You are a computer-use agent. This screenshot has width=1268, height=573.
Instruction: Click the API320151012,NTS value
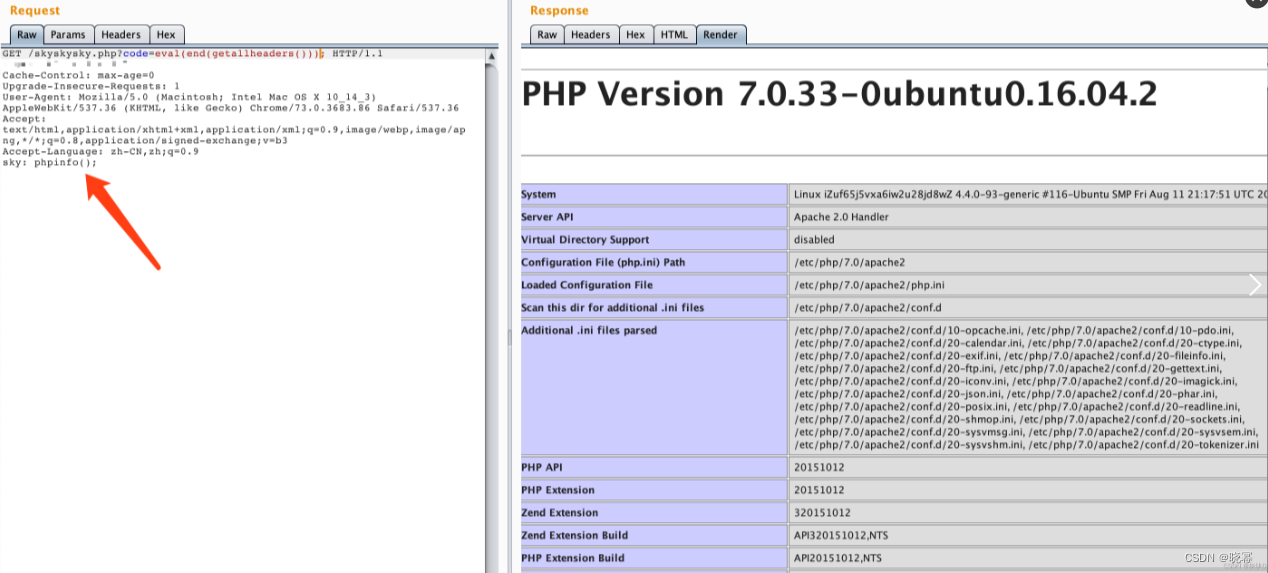839,536
